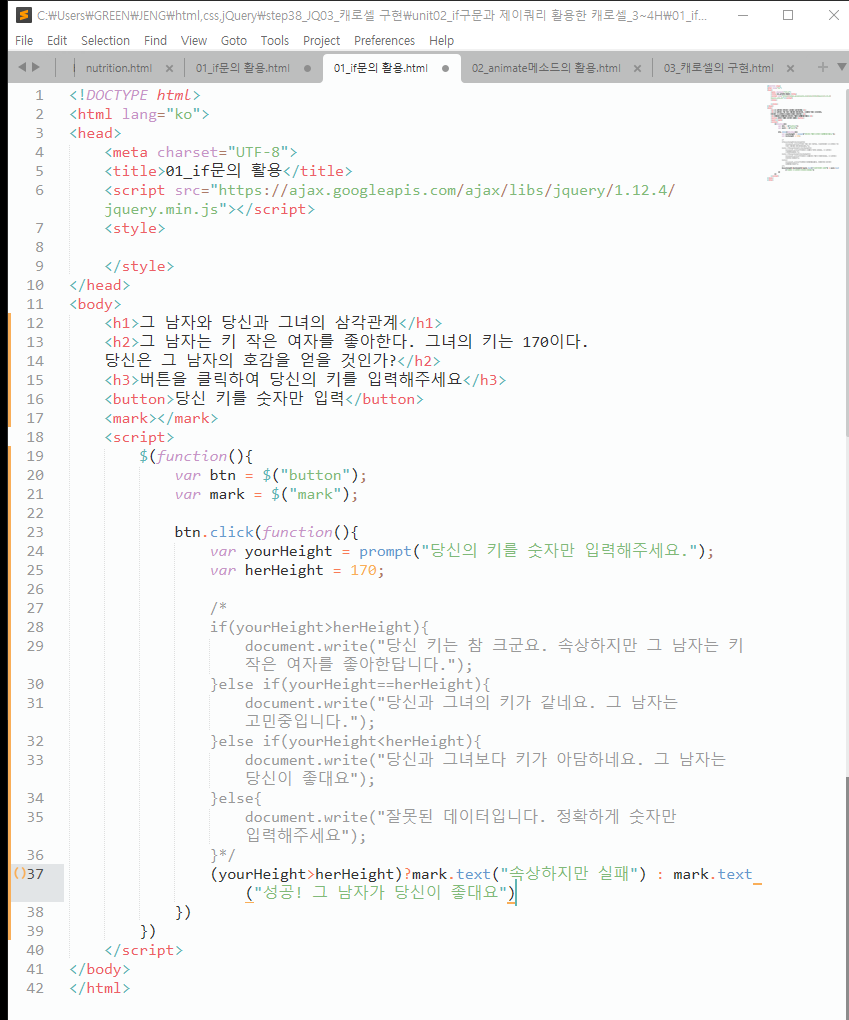
Task: Click line number 11 in the gutter
Action: tap(35, 304)
